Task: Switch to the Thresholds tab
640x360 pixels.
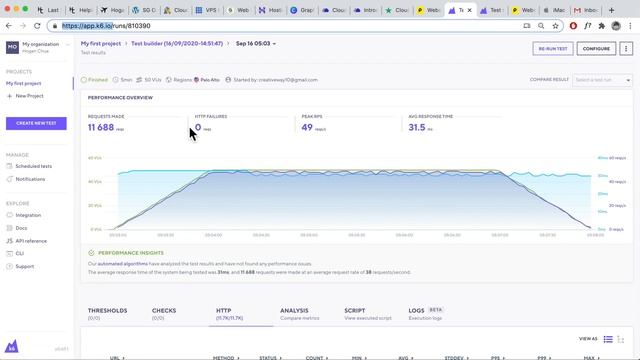Action: tap(107, 313)
